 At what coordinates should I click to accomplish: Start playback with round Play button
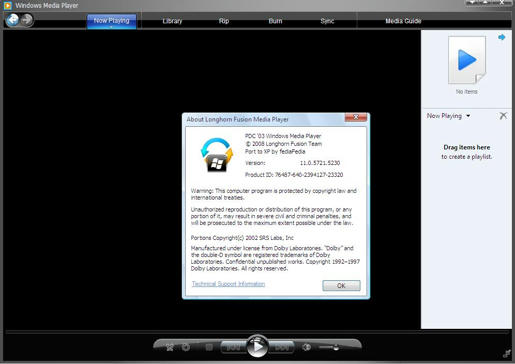257,347
